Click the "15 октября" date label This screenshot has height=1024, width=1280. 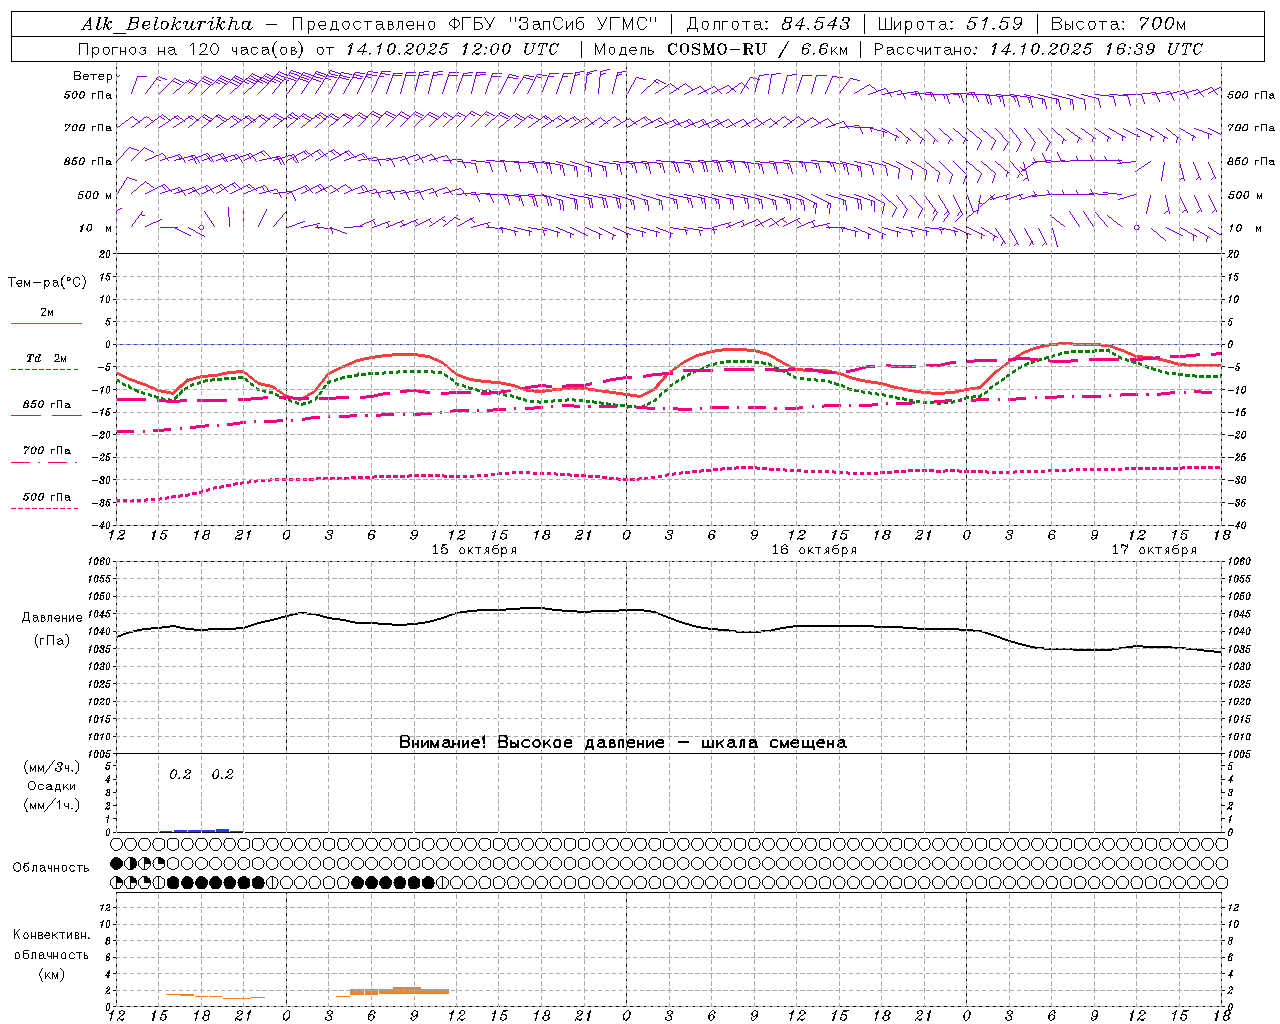474,550
